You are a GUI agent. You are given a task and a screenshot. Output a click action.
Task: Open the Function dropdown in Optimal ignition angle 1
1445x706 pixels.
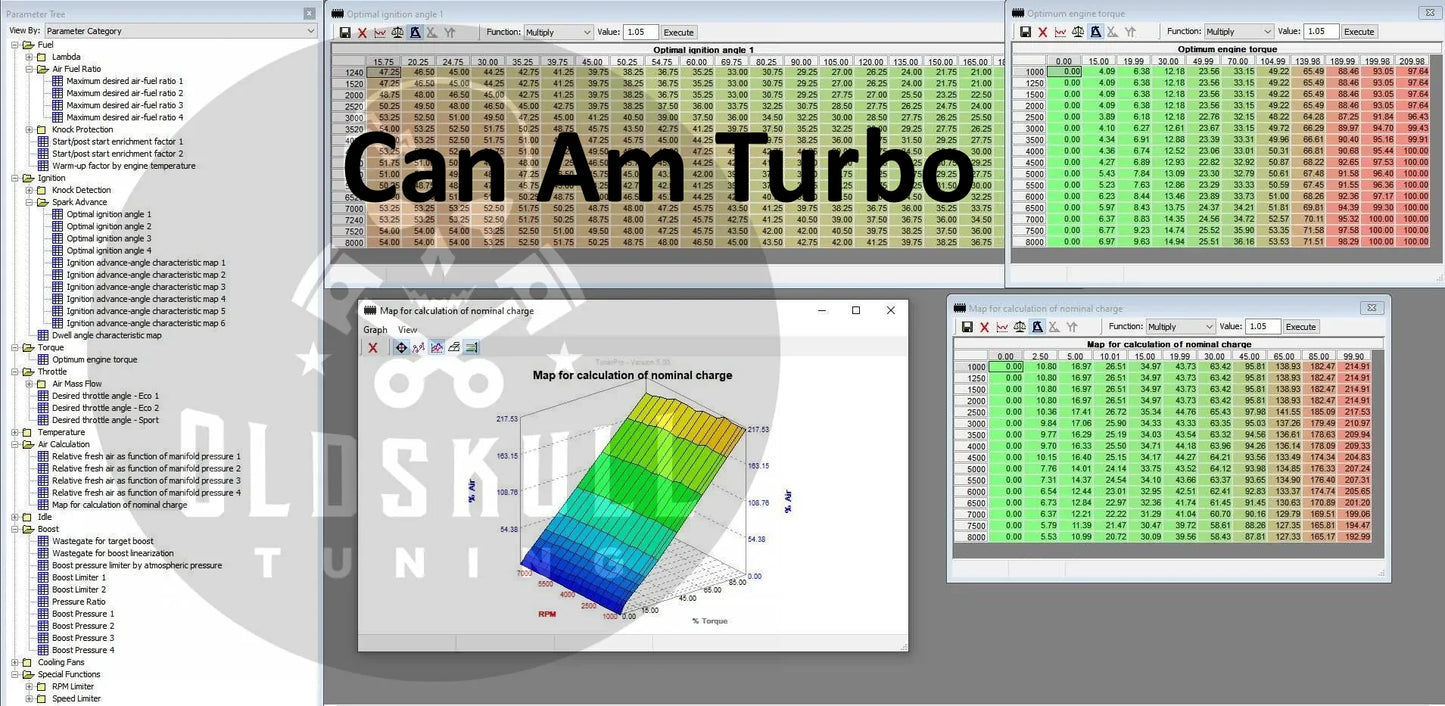coord(559,32)
